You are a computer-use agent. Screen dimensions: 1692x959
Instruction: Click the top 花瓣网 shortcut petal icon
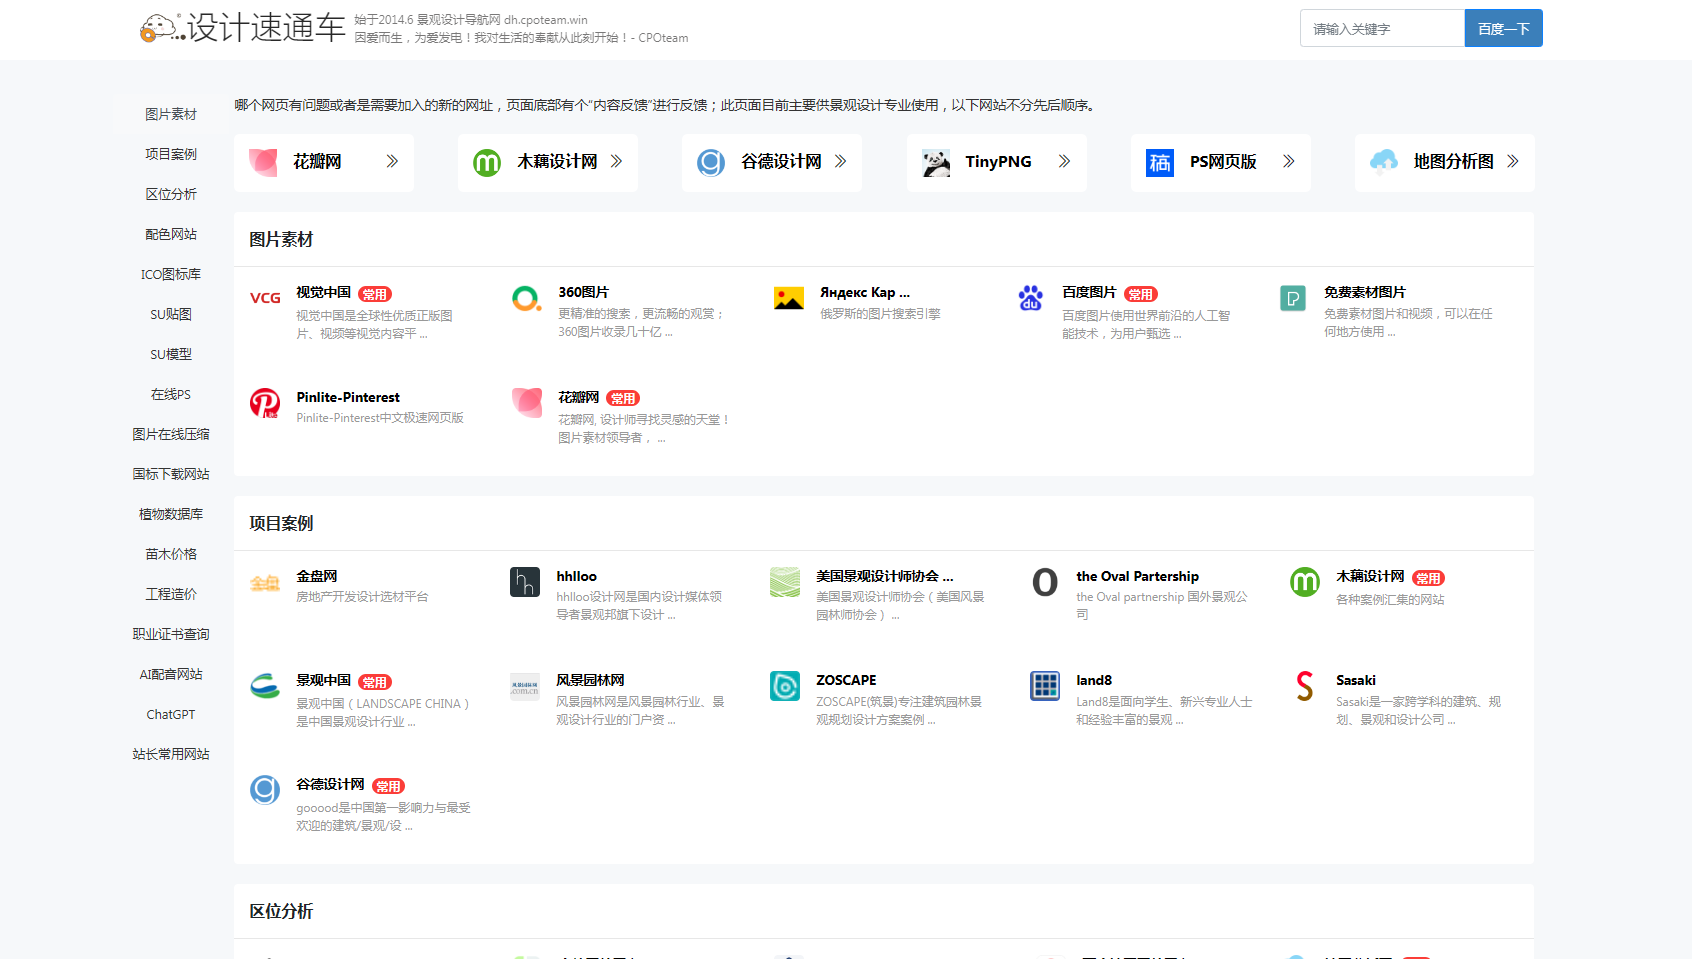pos(263,162)
